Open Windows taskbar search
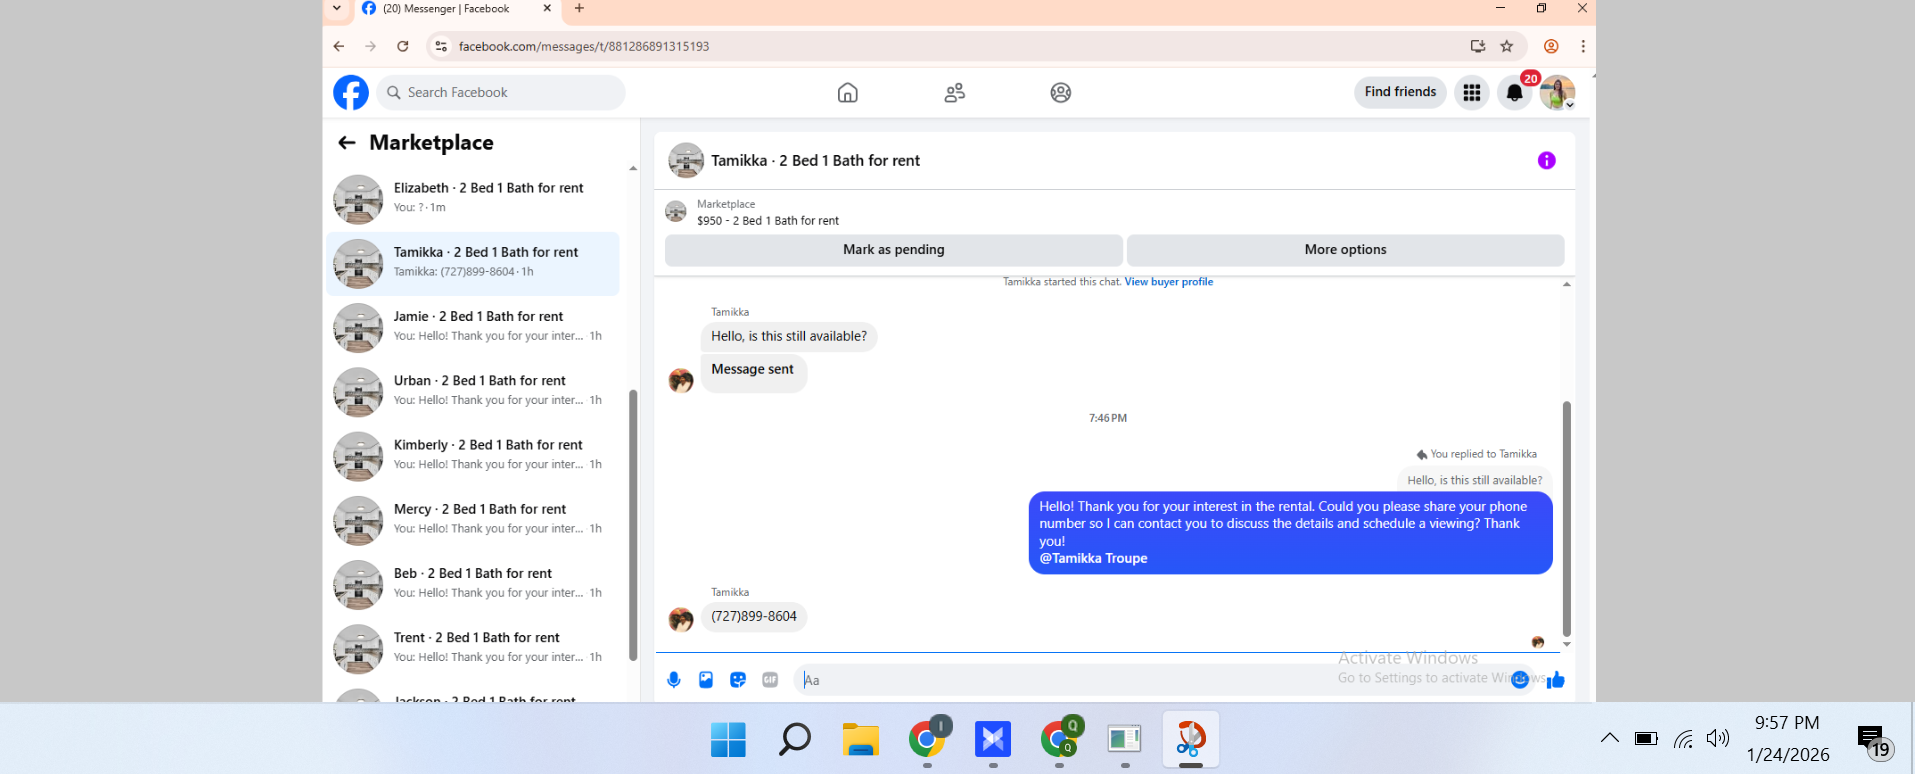Viewport: 1915px width, 774px height. pos(794,740)
